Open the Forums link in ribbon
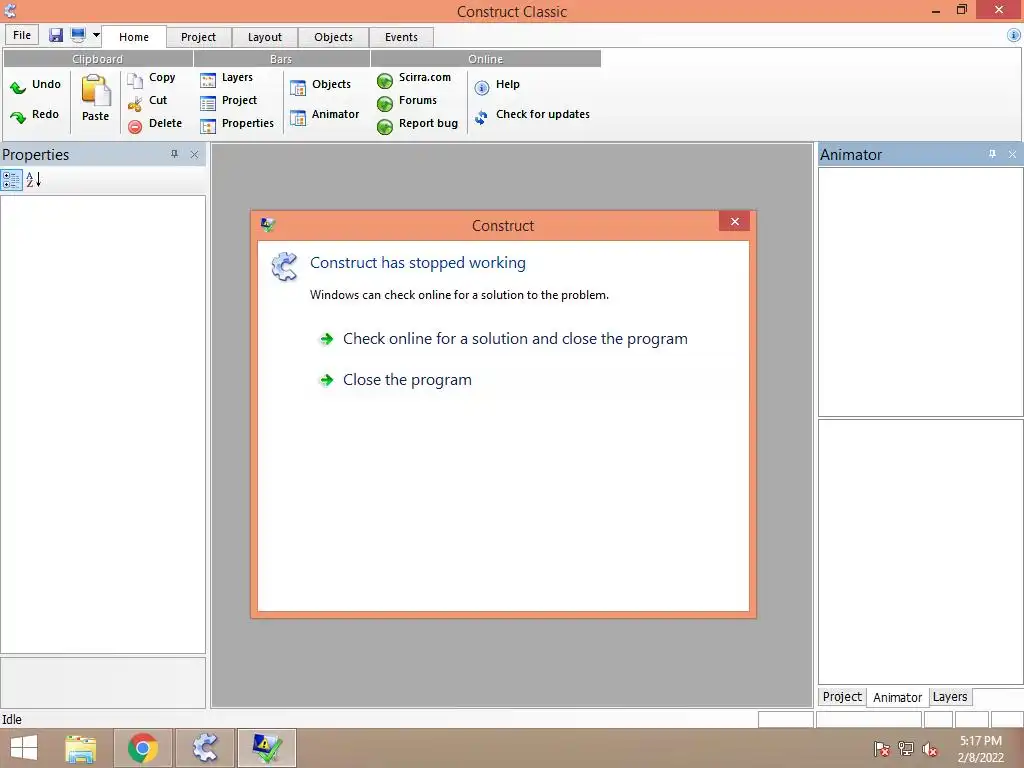Image resolution: width=1024 pixels, height=768 pixels. click(407, 101)
